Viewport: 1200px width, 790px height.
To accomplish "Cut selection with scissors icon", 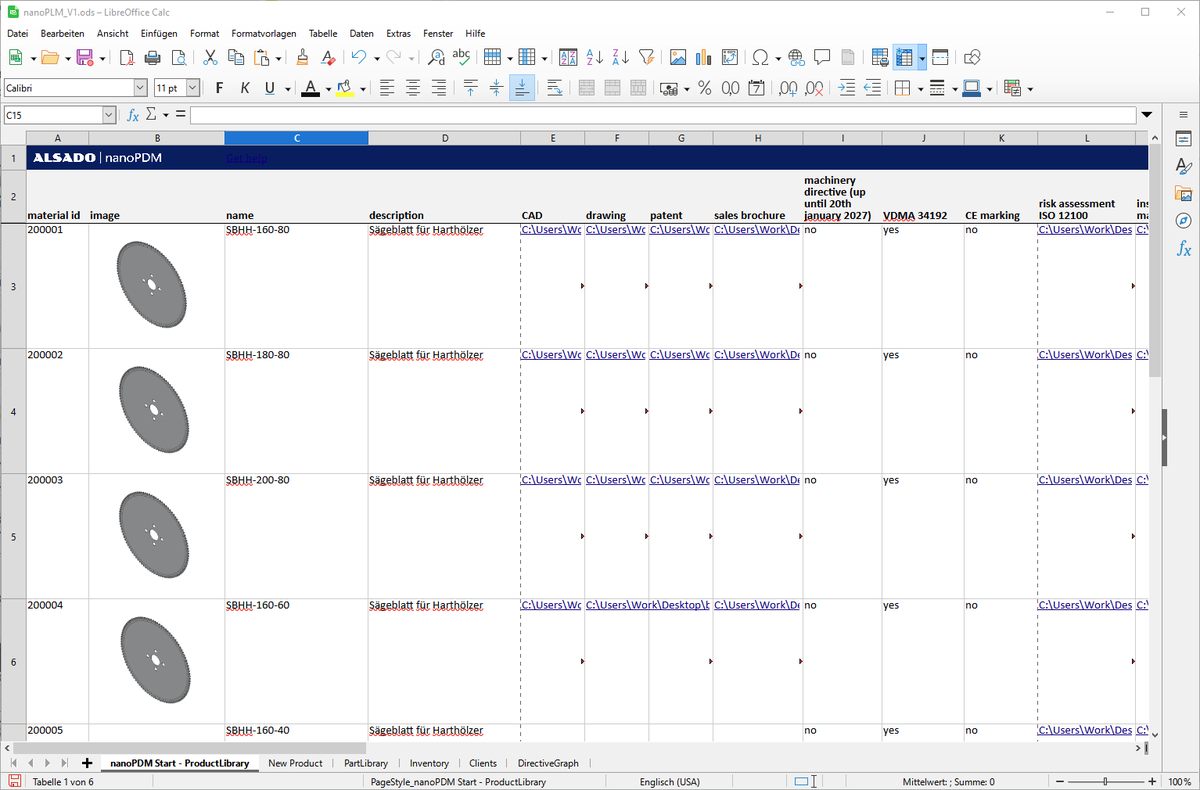I will point(210,58).
